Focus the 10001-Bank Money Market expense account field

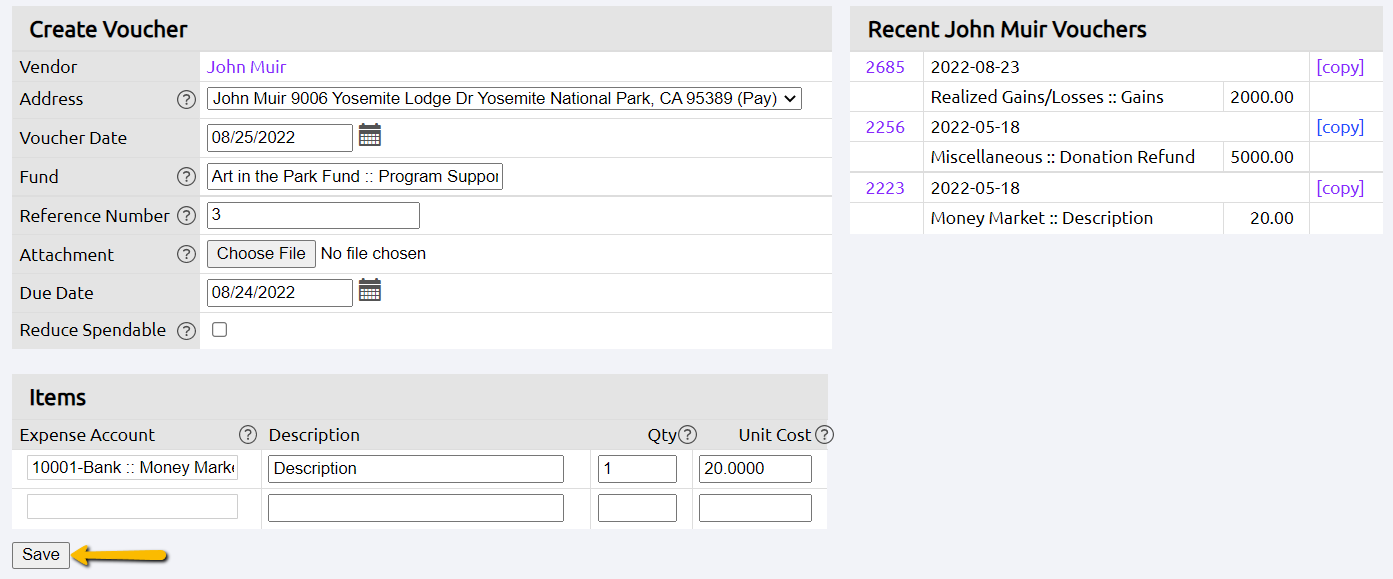[132, 468]
